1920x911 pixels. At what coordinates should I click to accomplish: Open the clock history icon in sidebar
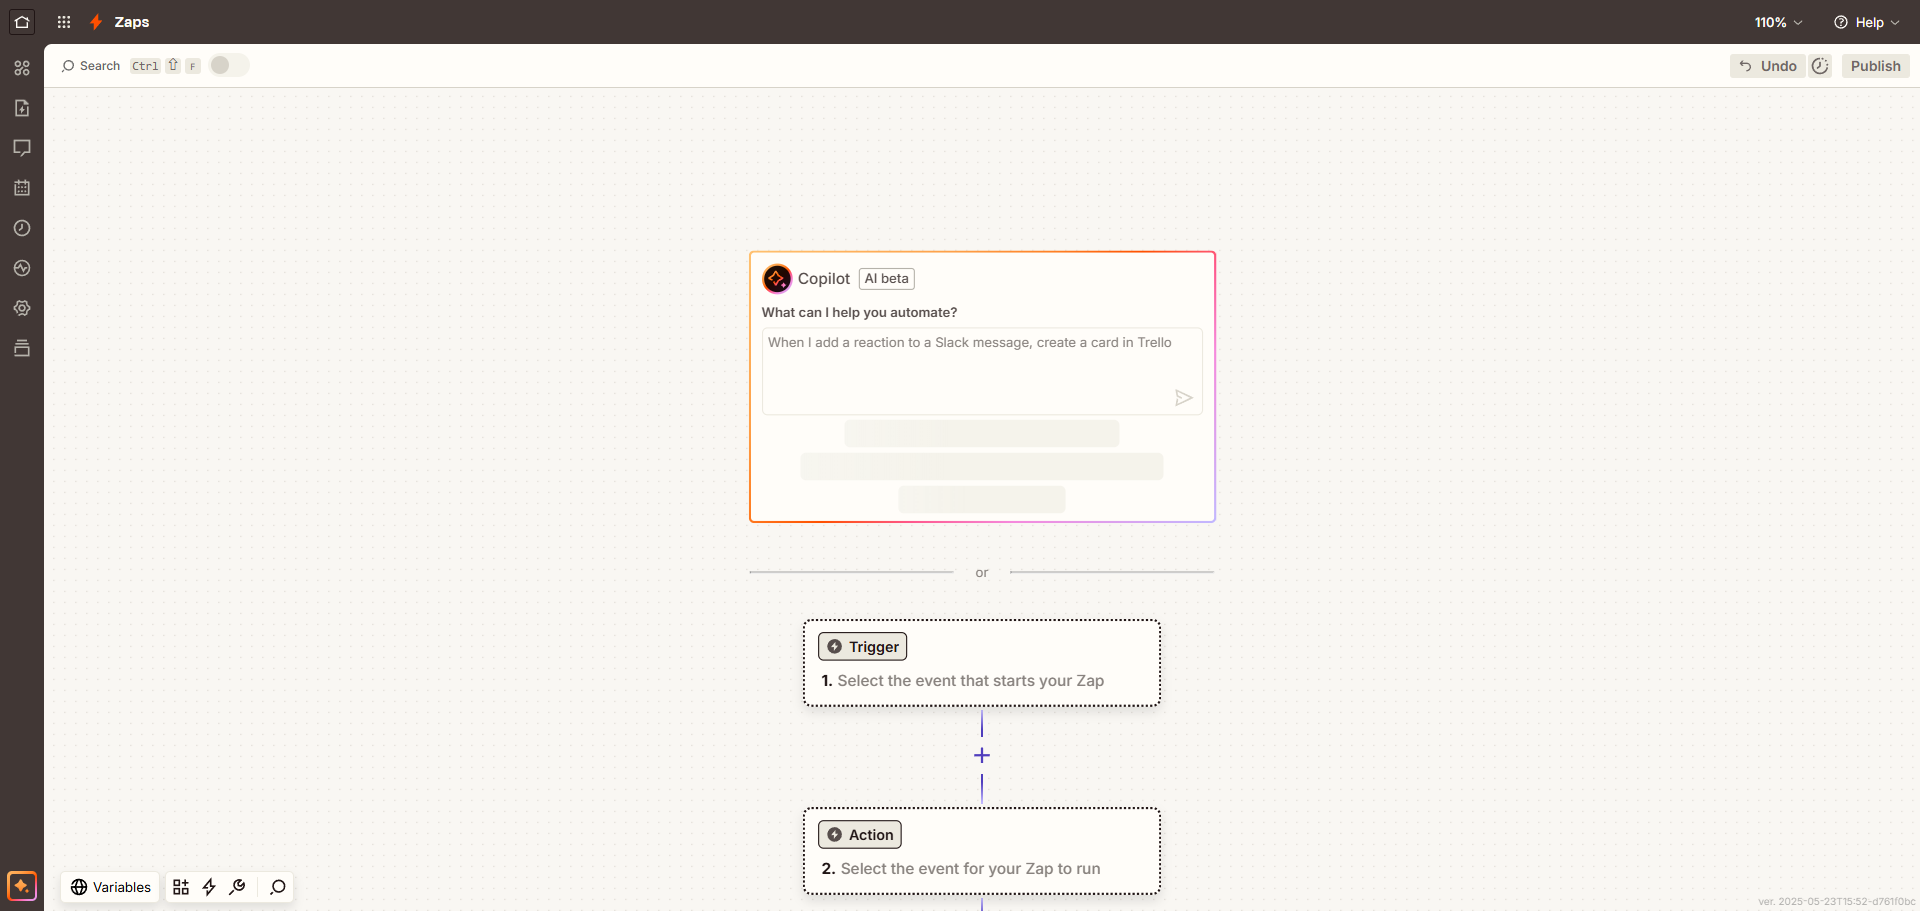point(22,228)
